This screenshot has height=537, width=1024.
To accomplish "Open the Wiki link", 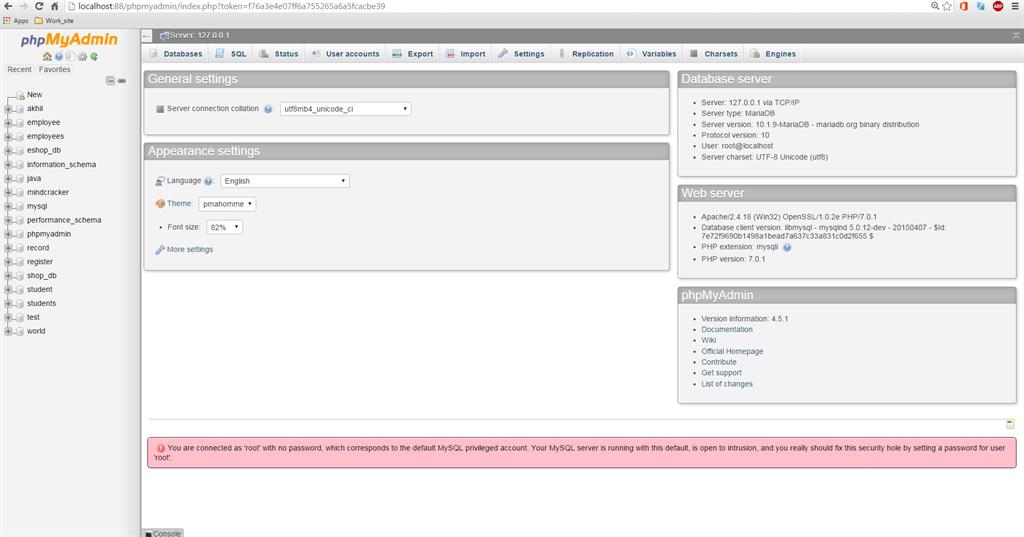I will [709, 340].
